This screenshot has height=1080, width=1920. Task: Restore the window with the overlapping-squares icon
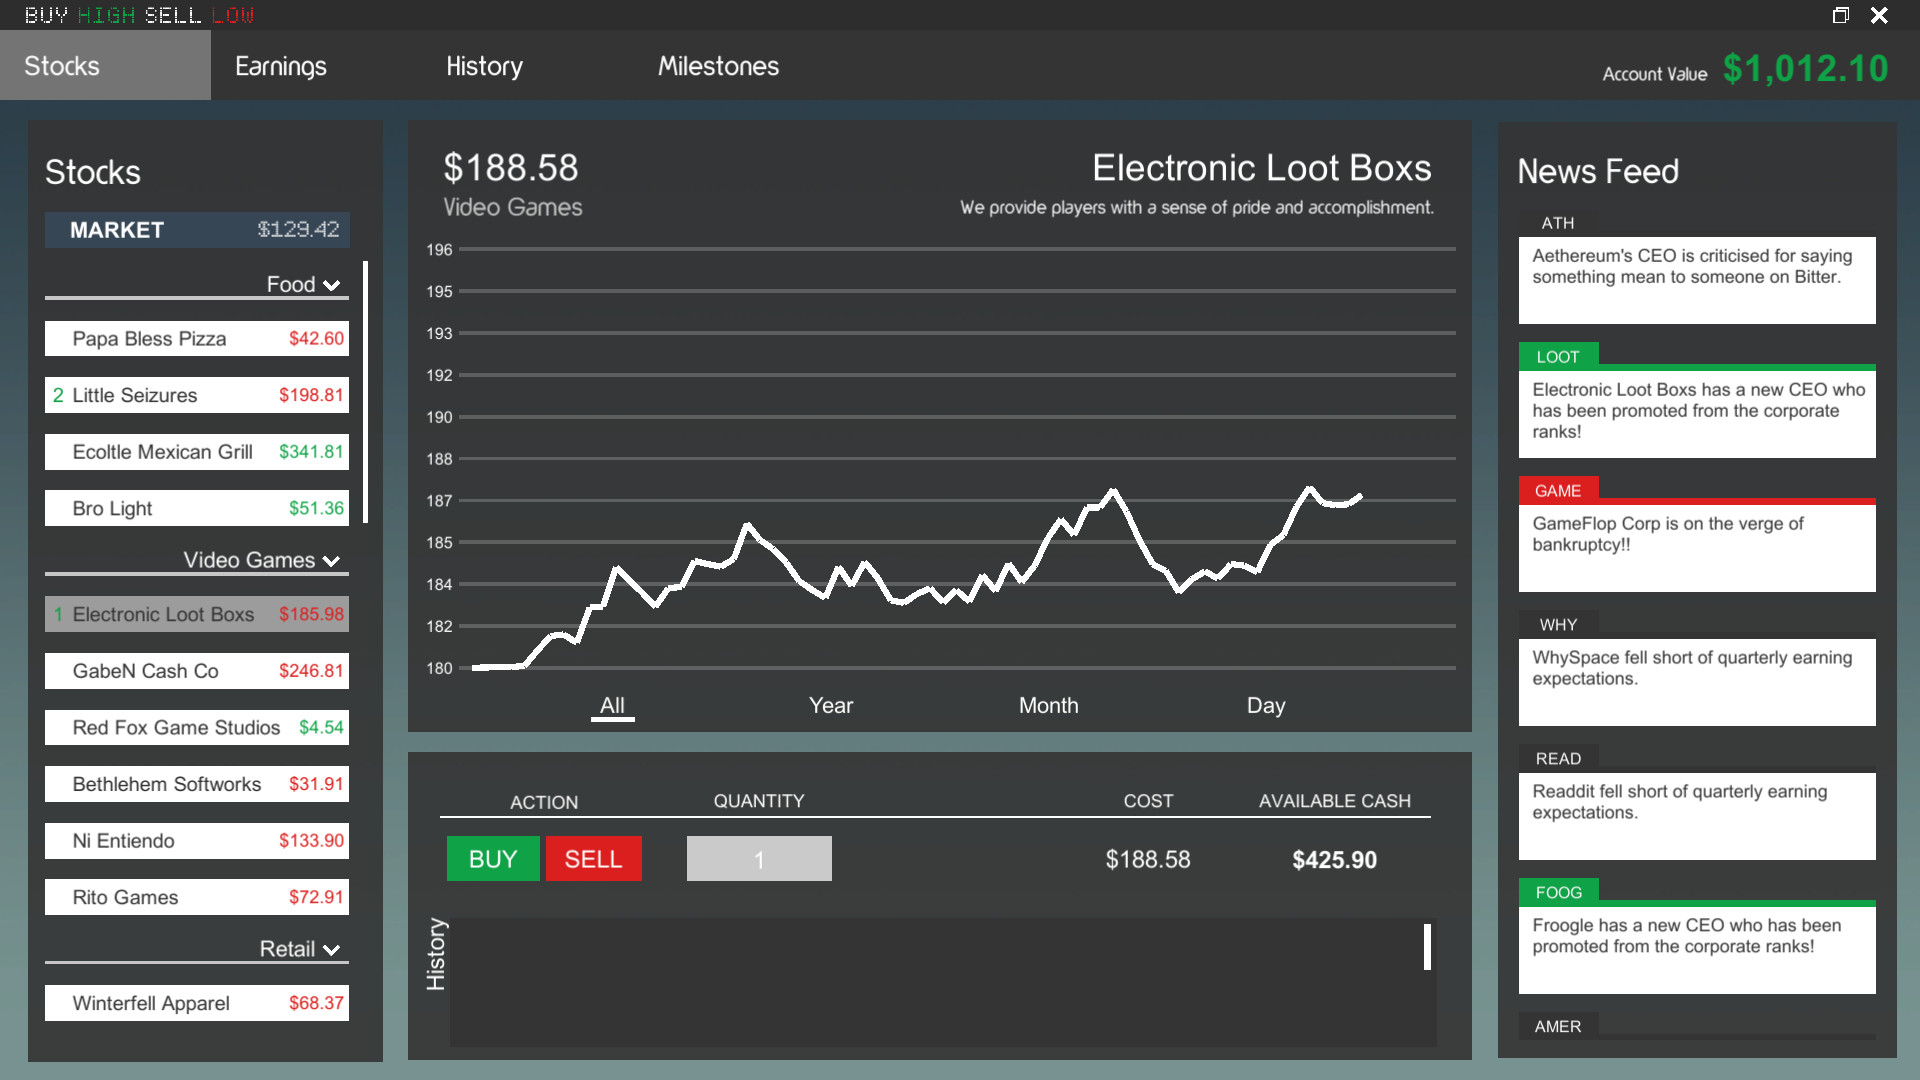click(1840, 15)
